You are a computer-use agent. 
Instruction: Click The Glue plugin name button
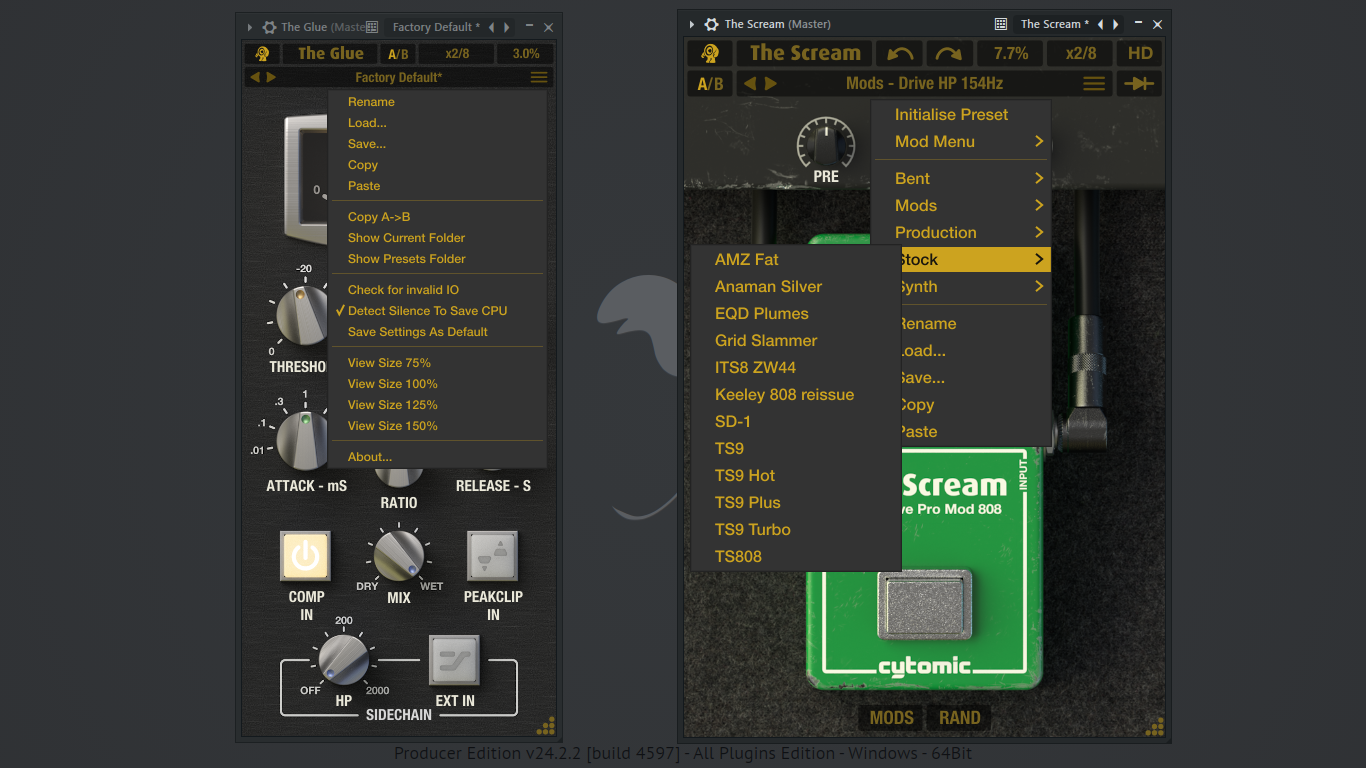[x=331, y=54]
